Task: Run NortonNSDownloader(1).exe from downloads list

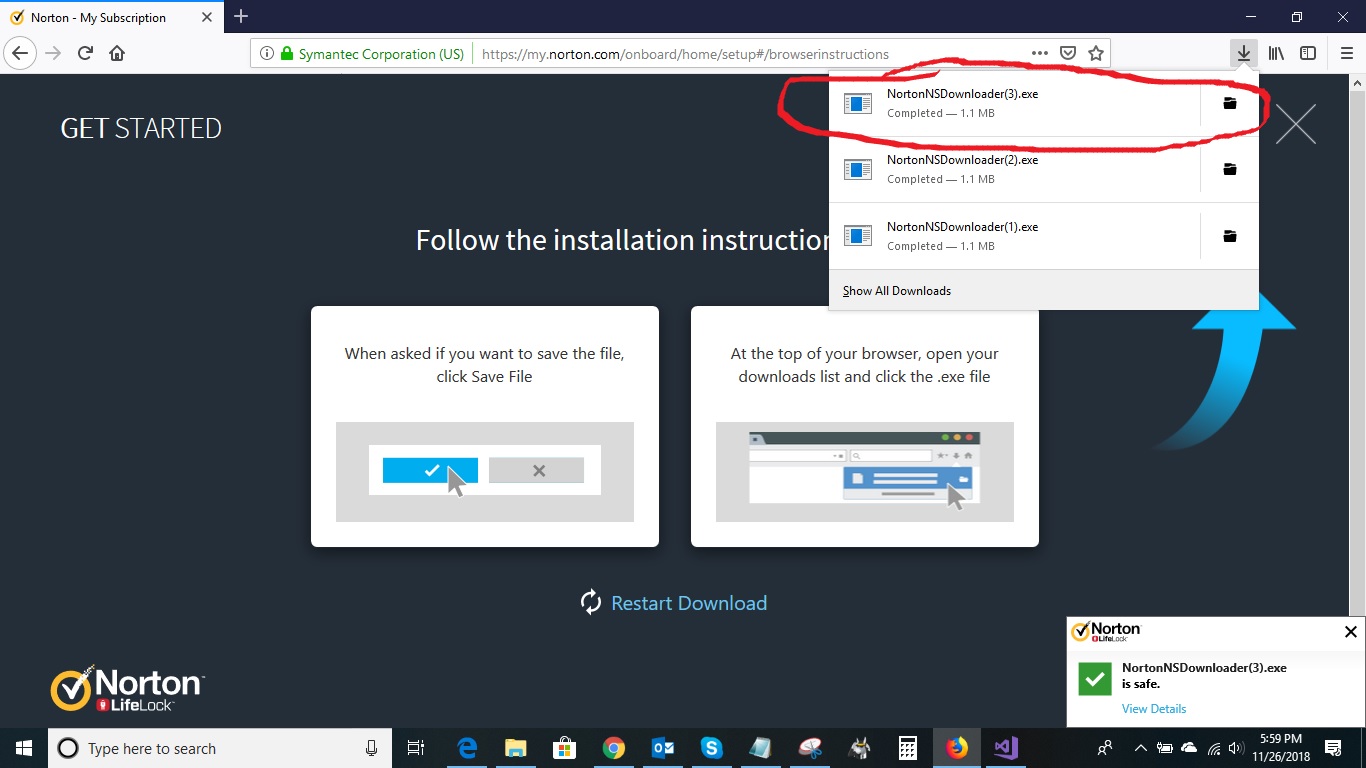Action: 1015,236
